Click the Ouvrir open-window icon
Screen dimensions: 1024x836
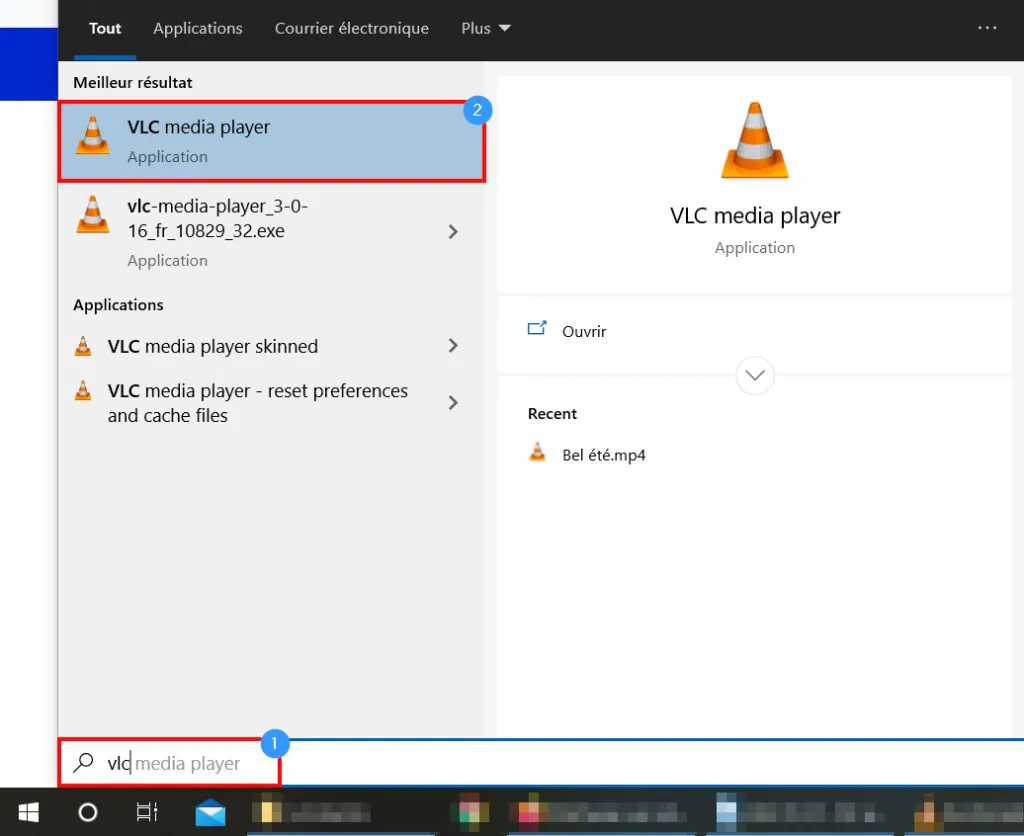537,328
